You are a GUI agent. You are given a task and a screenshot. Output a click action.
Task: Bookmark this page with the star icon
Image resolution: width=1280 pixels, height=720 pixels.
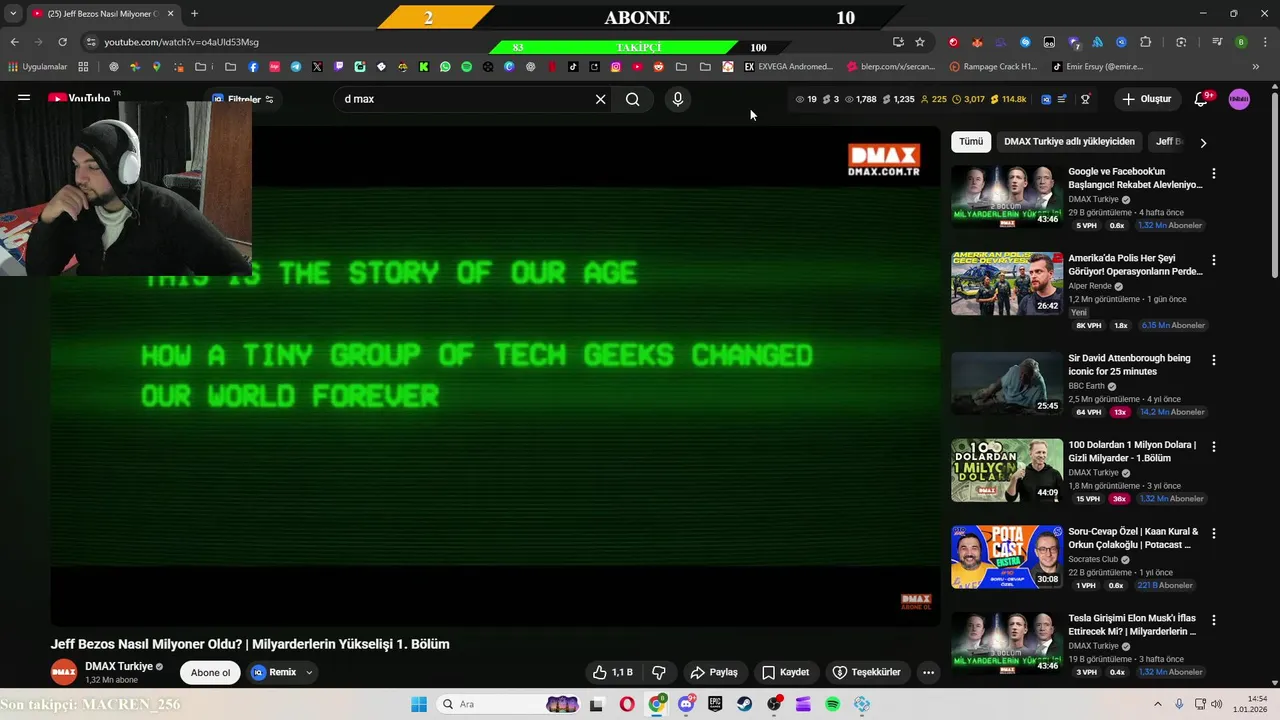coord(920,42)
